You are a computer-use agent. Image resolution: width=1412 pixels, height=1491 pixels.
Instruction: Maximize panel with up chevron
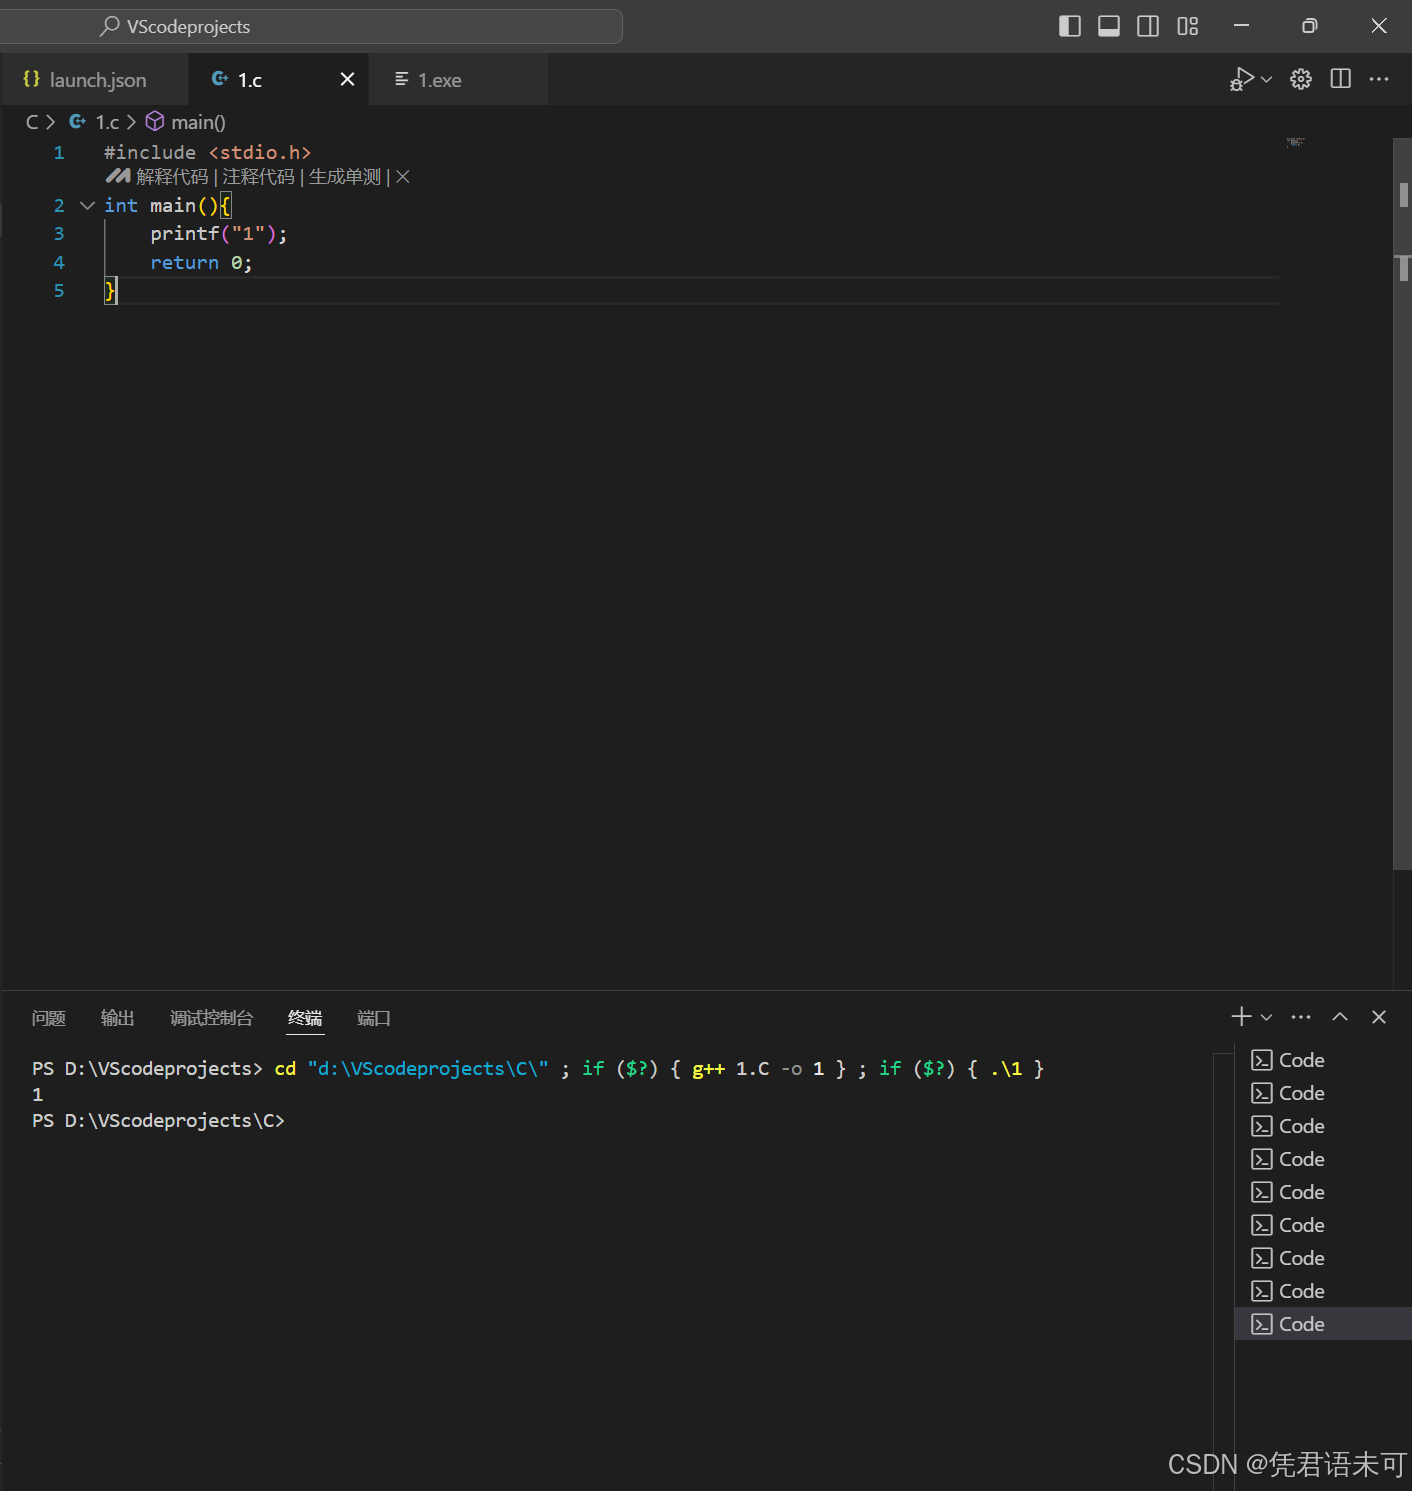coord(1340,1017)
